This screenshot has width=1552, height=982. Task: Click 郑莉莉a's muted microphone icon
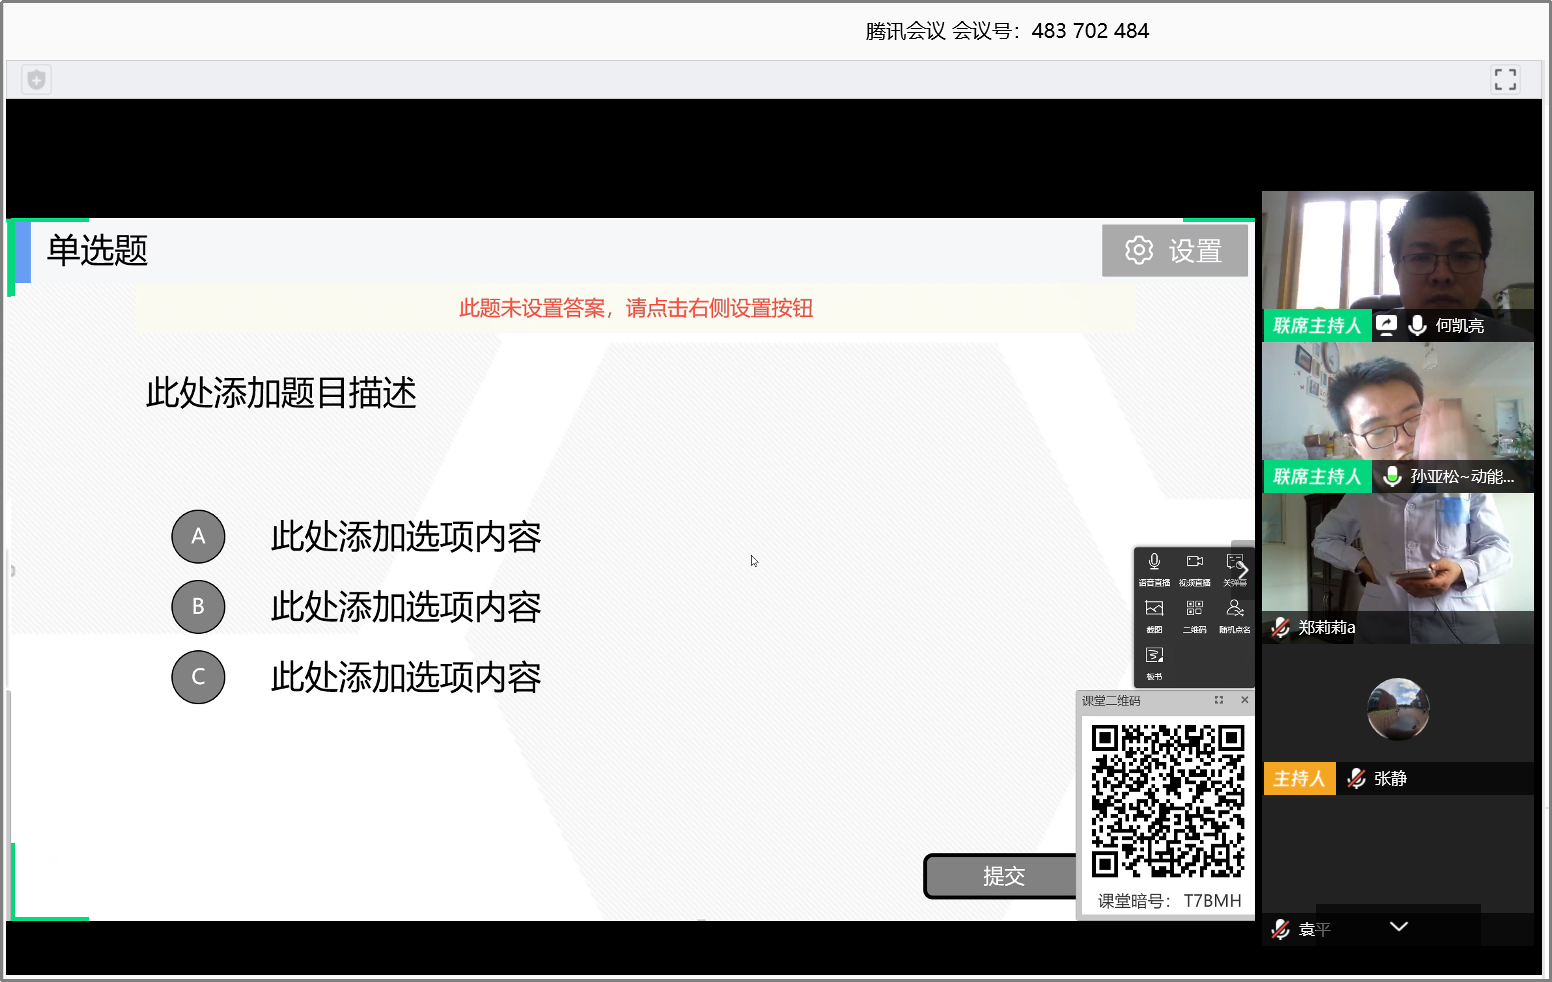[1280, 627]
